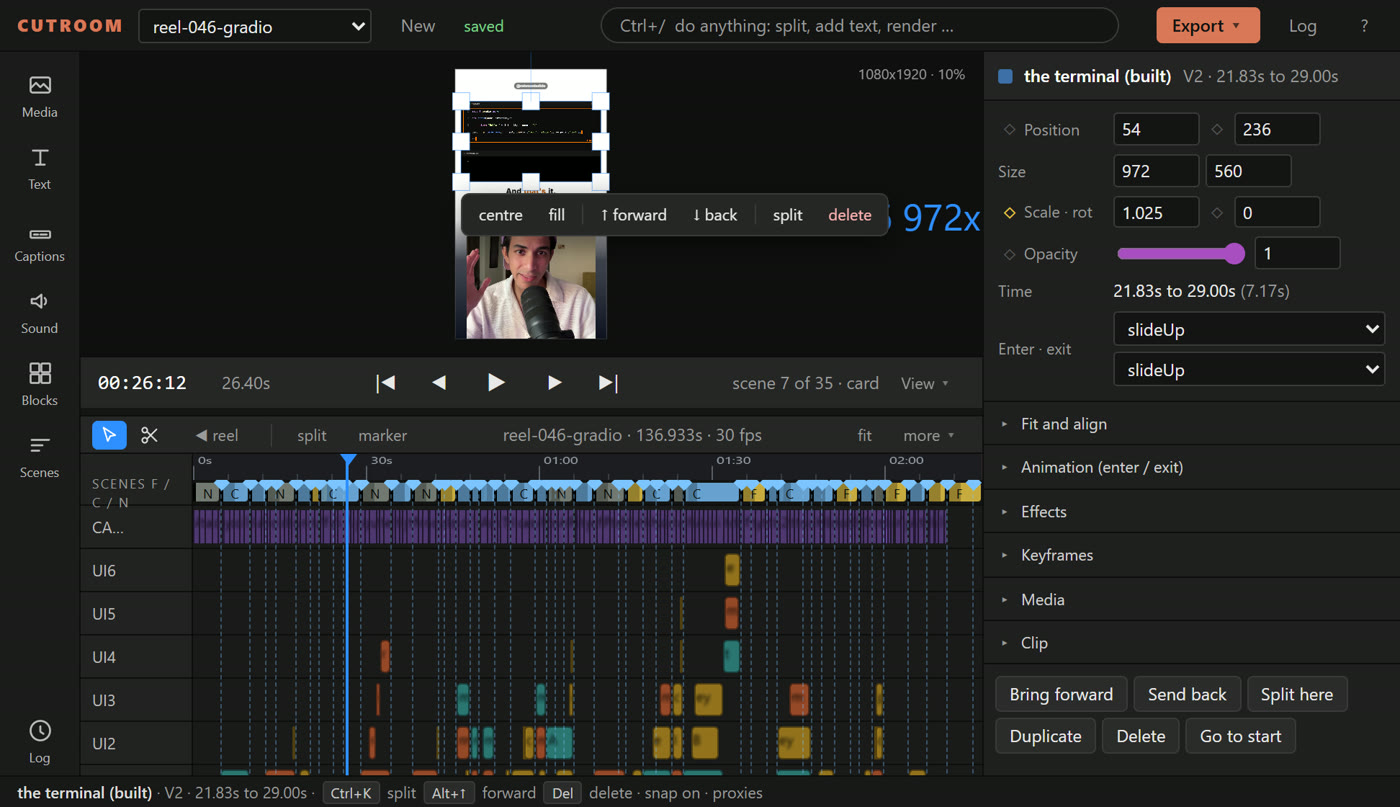Toggle the Scale · rot keyframe diamond
The image size is (1400, 807).
pyautogui.click(x=1009, y=212)
